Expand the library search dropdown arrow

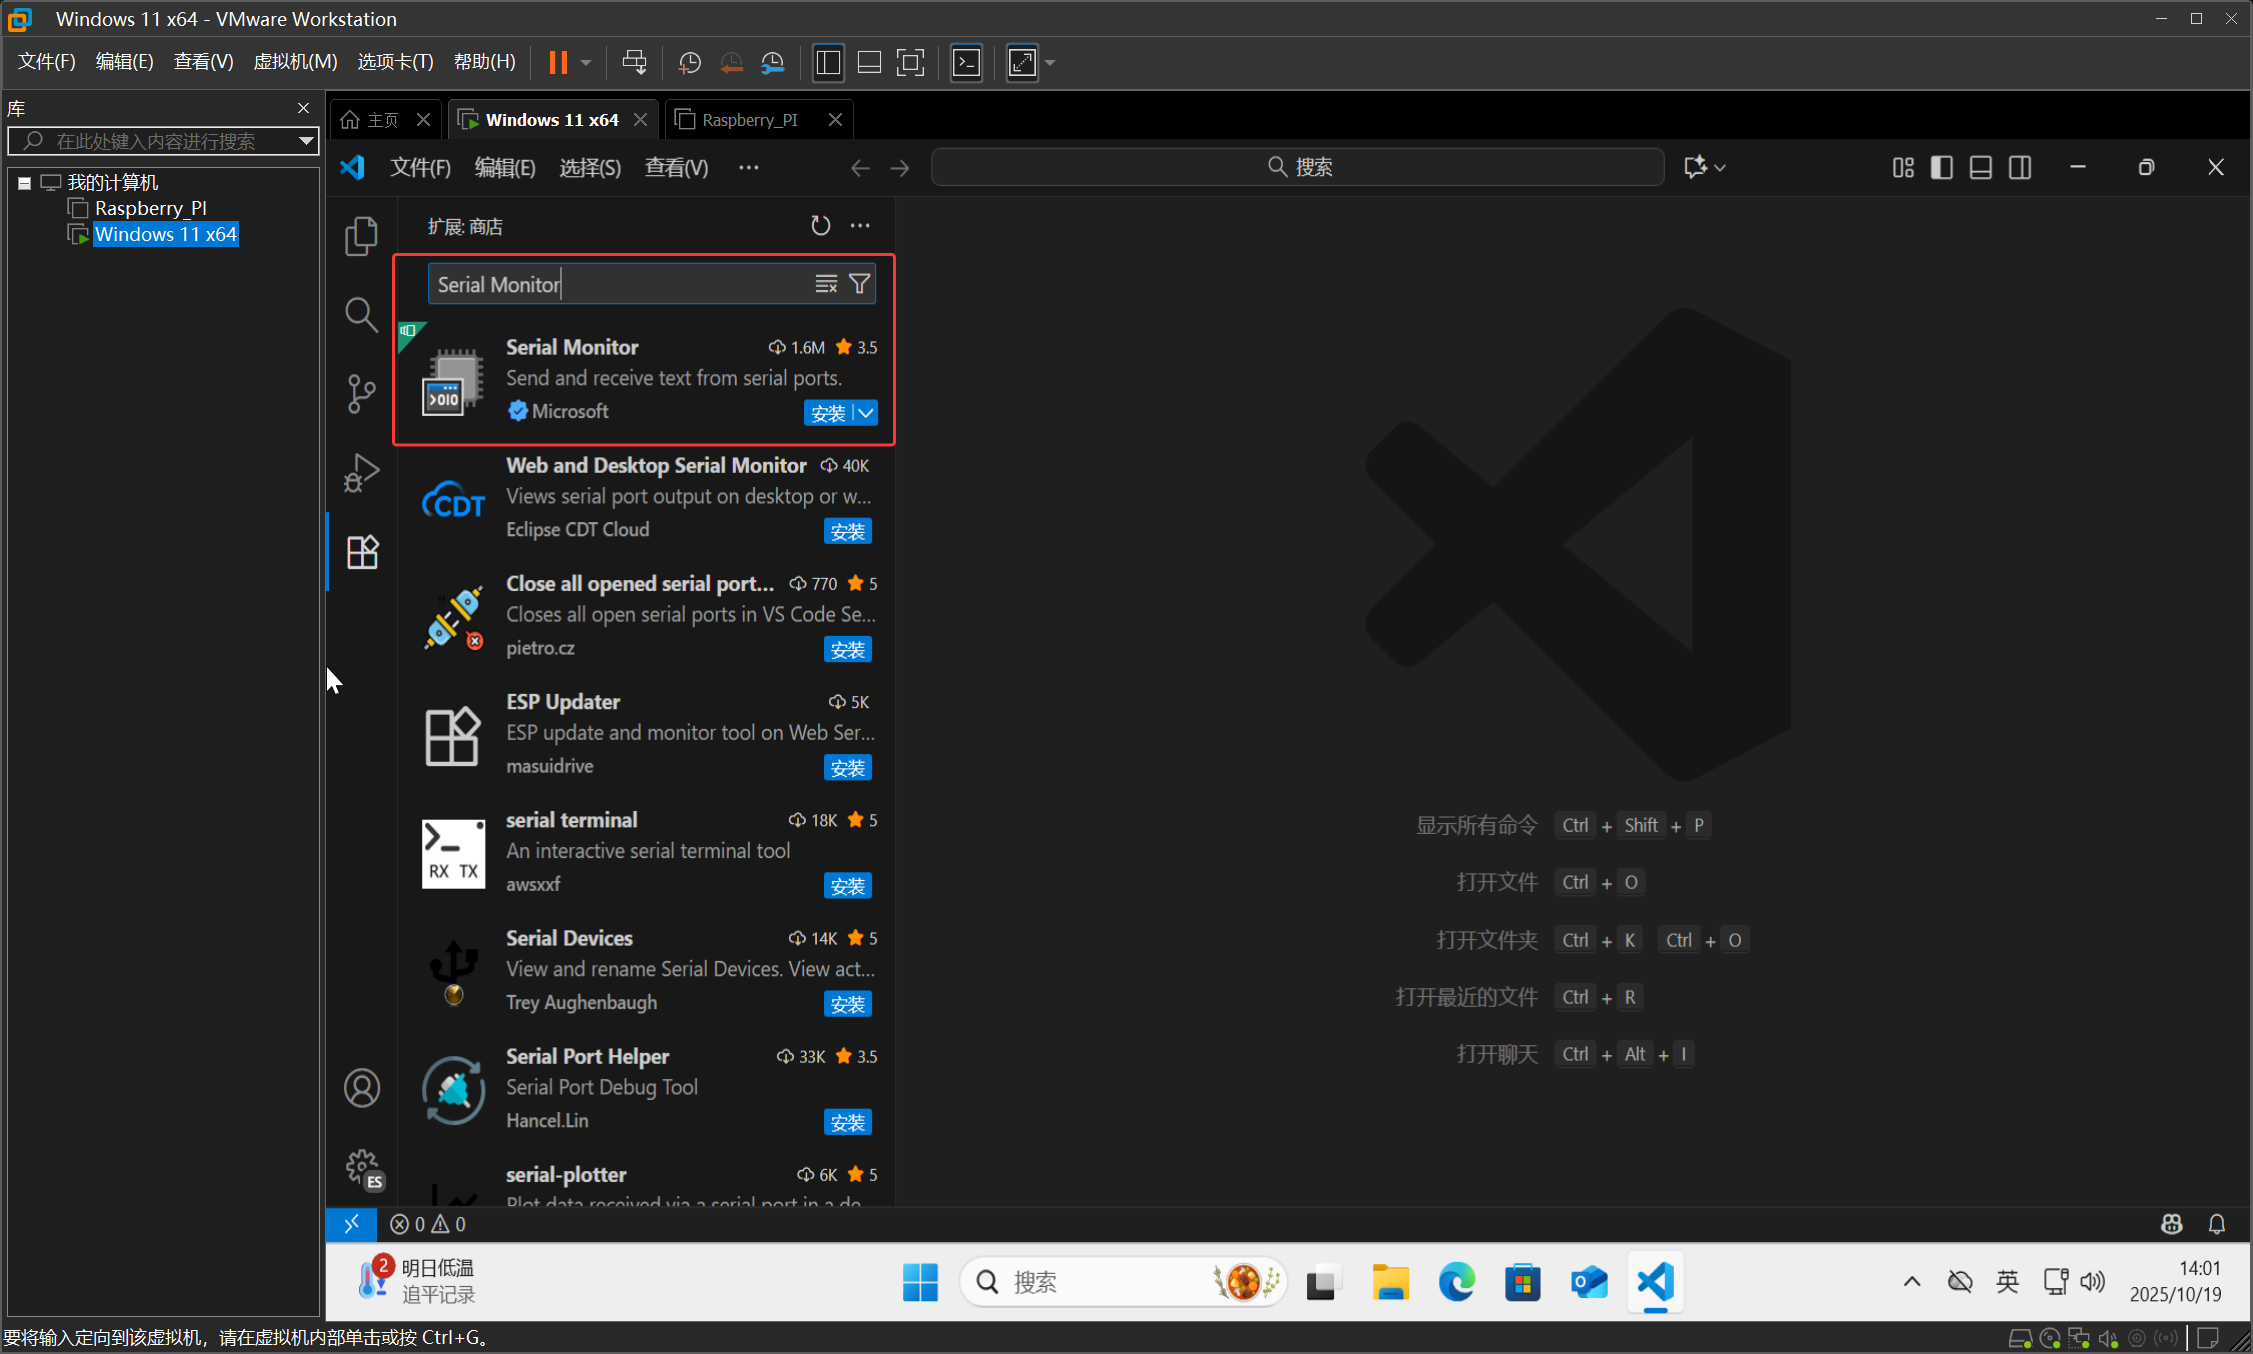[305, 141]
